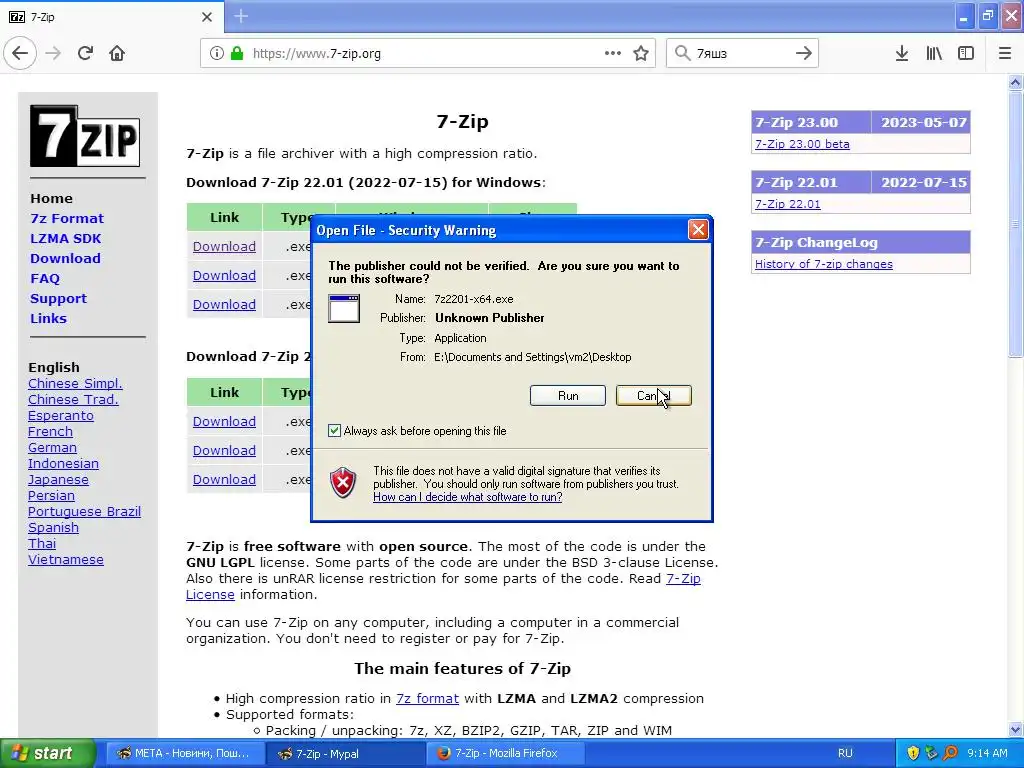Open the 7z format features link
Image resolution: width=1024 pixels, height=768 pixels.
427,699
